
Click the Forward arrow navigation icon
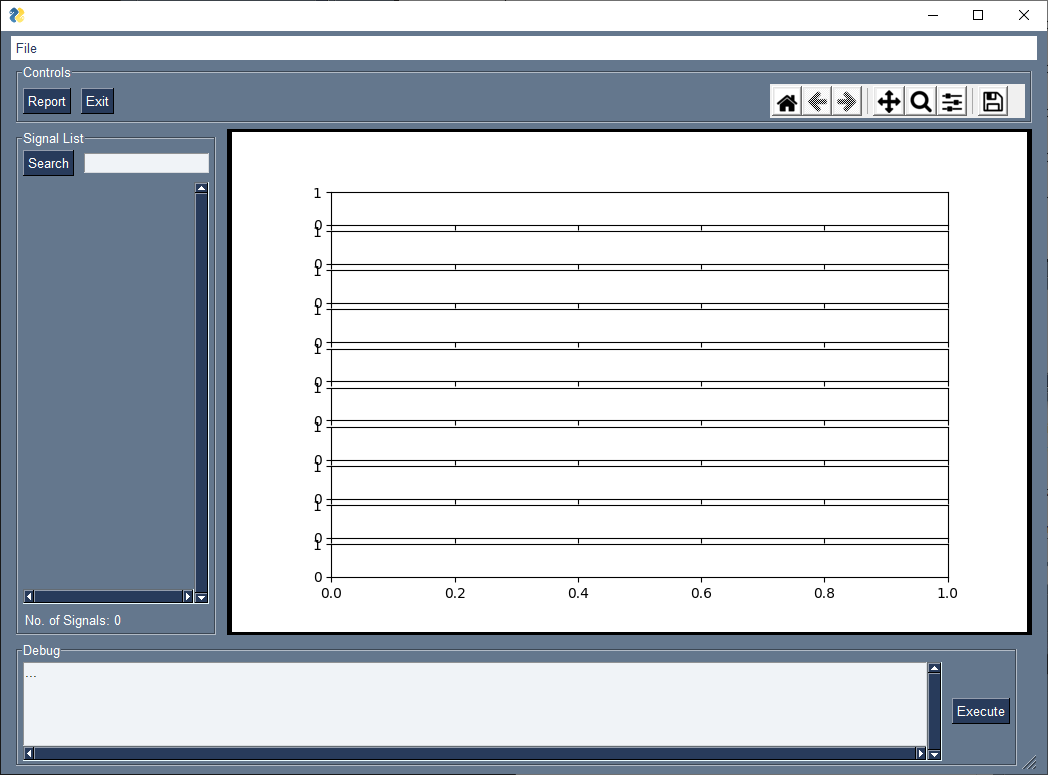(x=846, y=101)
